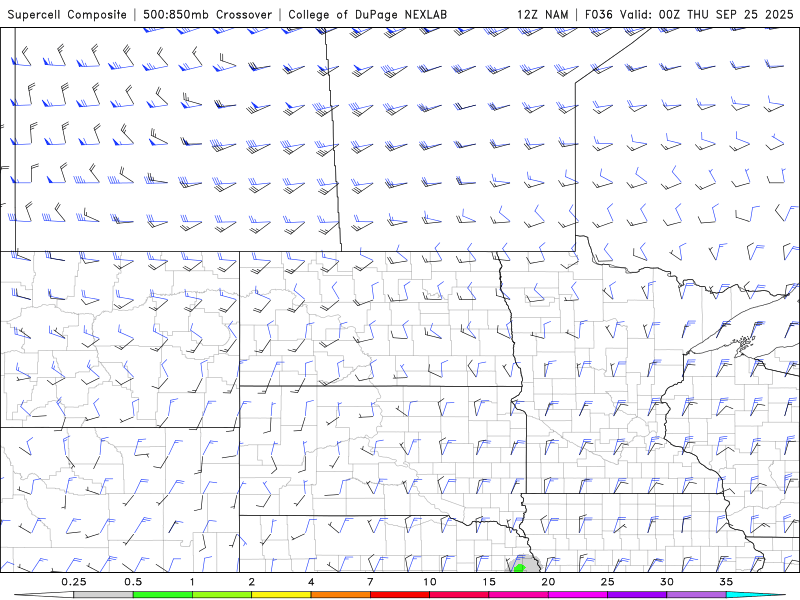Image resolution: width=800 pixels, height=600 pixels.
Task: Click the red 7–10 color bar segment
Action: tap(400, 595)
